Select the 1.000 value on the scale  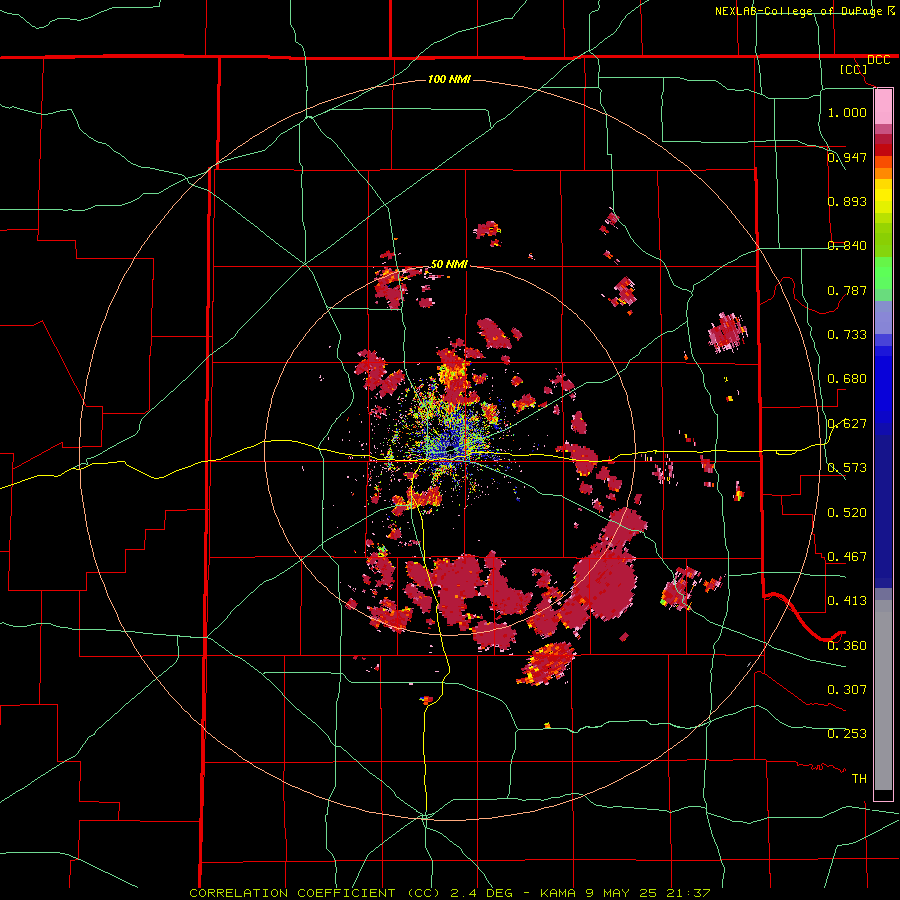click(x=847, y=112)
